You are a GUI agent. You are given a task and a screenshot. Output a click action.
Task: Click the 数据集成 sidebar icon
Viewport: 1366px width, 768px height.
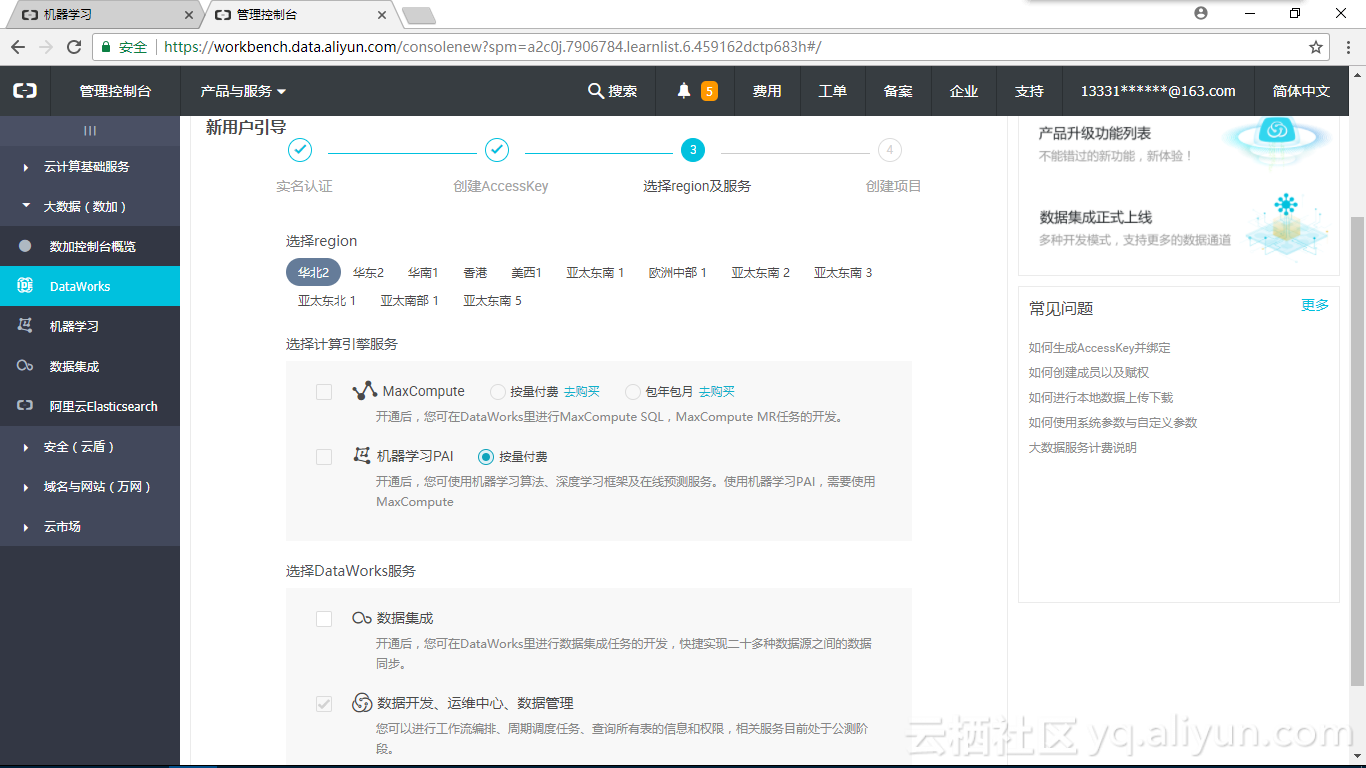tap(25, 366)
